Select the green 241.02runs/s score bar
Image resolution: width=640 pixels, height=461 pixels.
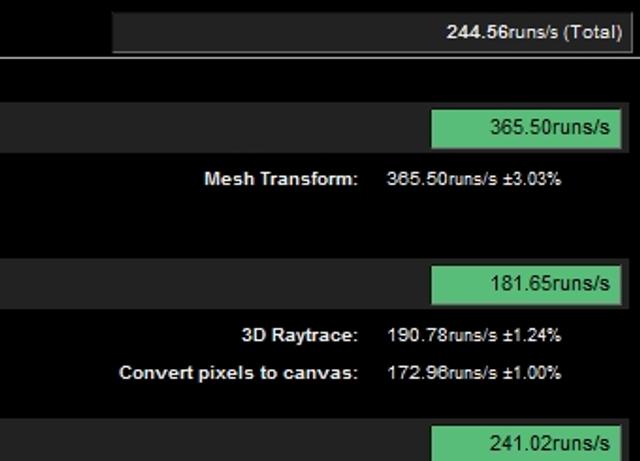tap(527, 443)
